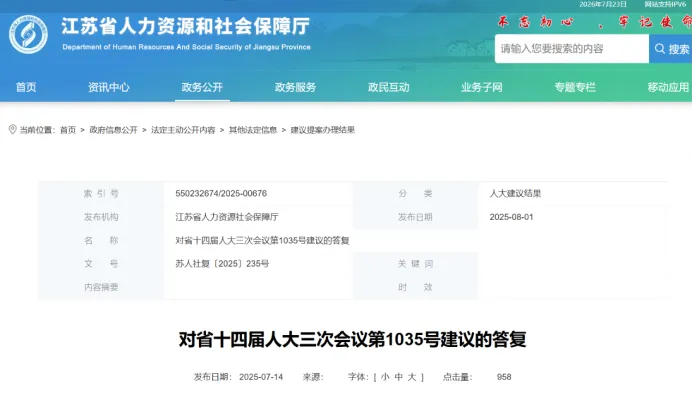Click the 索引号 label cell
Image resolution: width=693 pixels, height=395 pixels.
click(101, 194)
